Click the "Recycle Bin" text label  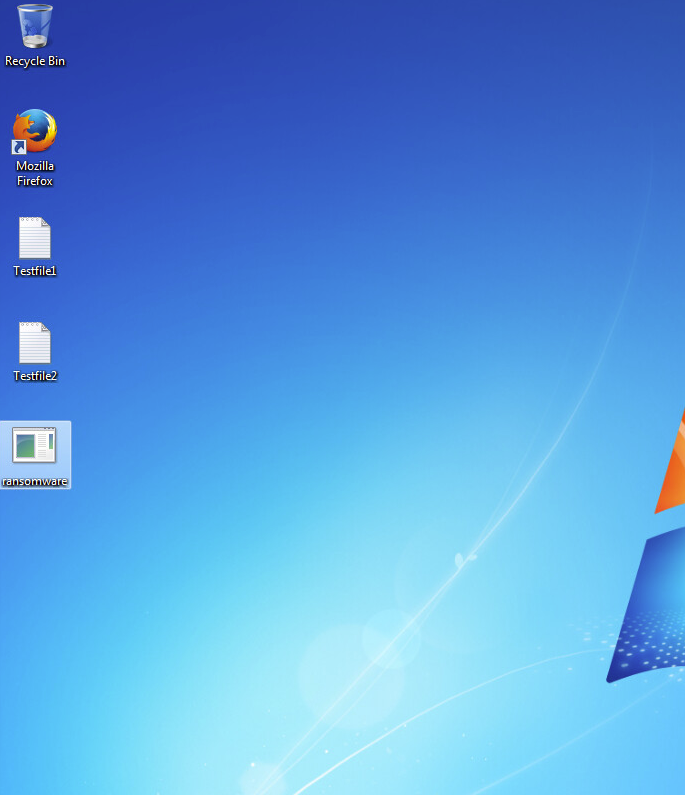pos(35,61)
